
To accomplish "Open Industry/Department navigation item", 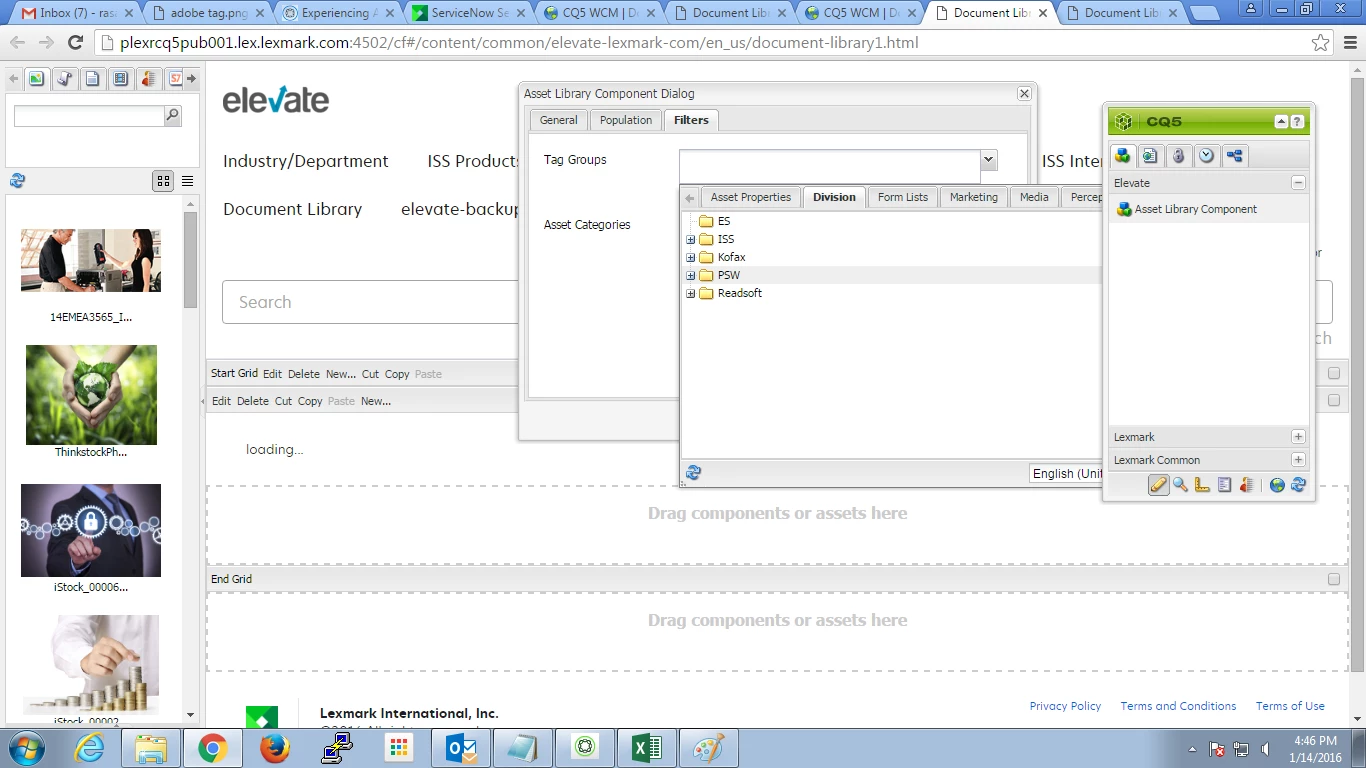I will tap(306, 161).
